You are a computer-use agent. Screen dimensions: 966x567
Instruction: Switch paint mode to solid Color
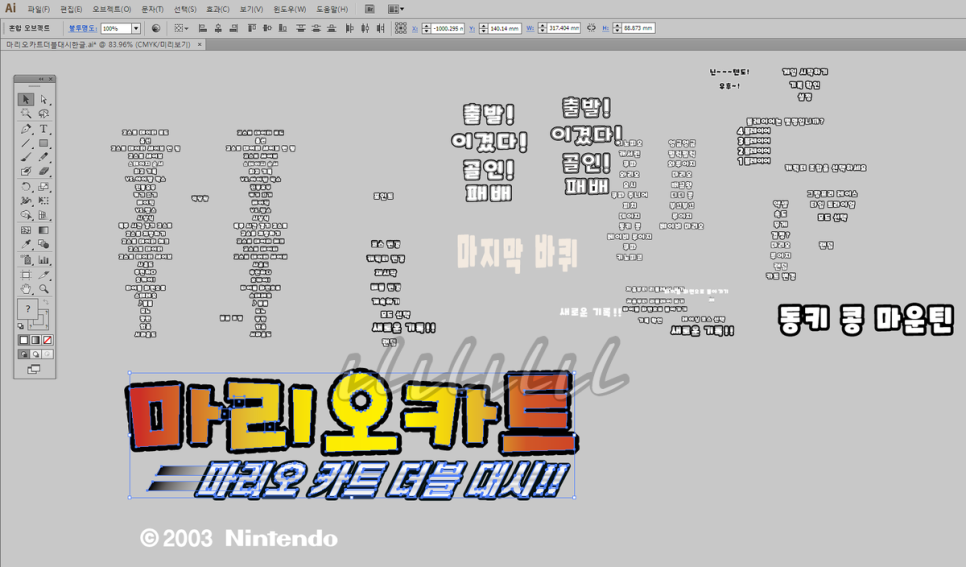[23, 340]
